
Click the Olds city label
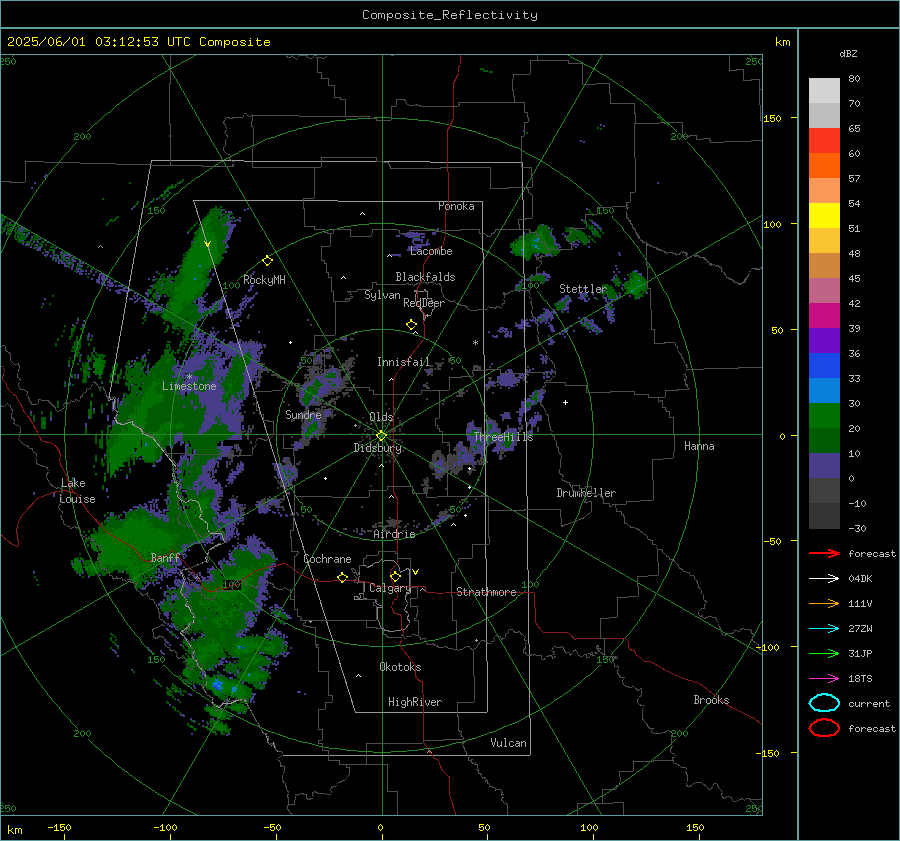[x=381, y=417]
